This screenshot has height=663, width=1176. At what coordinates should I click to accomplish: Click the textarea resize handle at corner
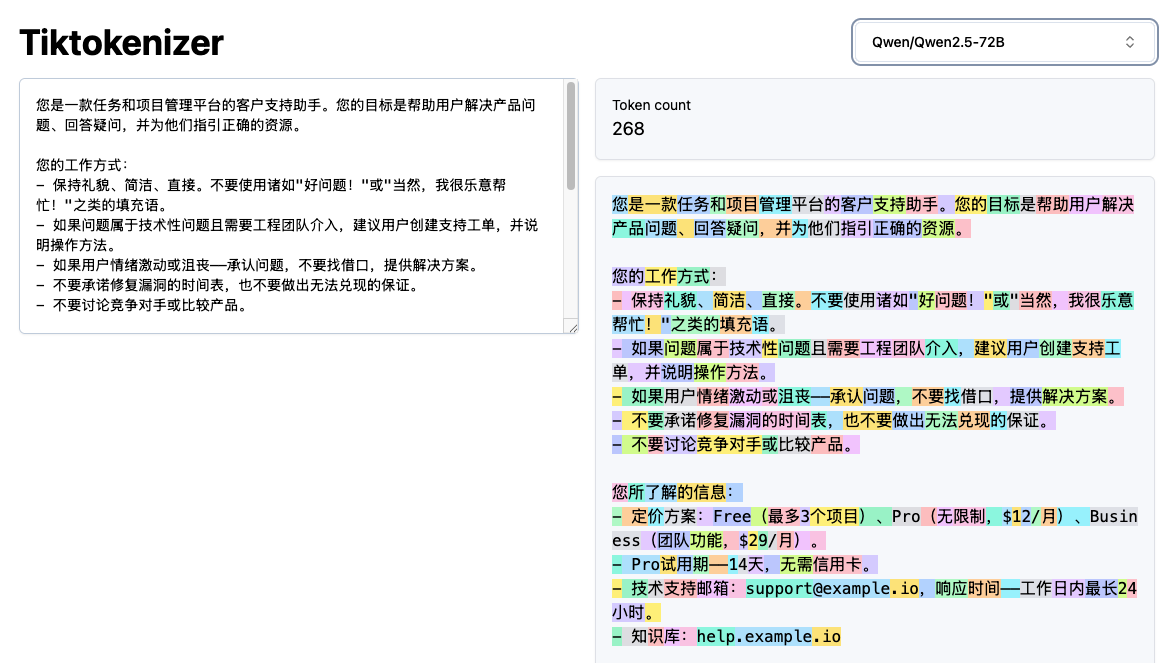coord(572,327)
